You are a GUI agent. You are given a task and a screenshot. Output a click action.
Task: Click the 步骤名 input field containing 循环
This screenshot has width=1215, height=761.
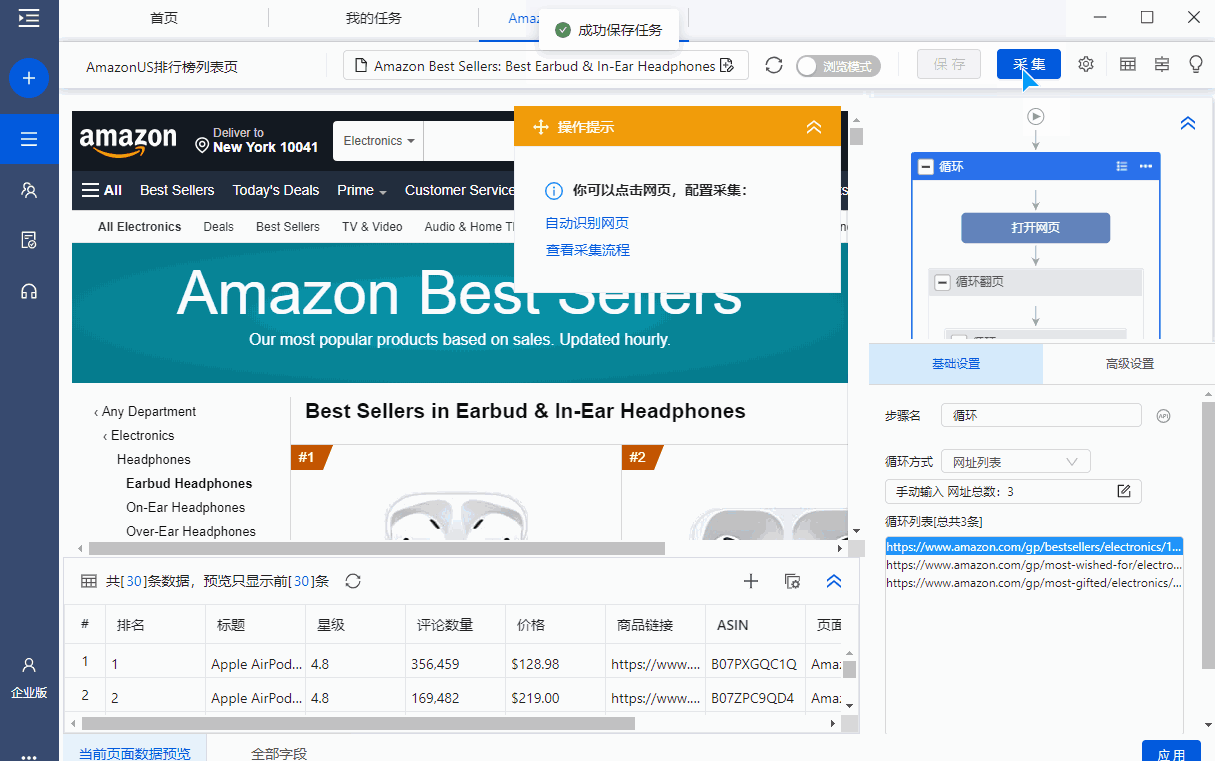(1043, 415)
